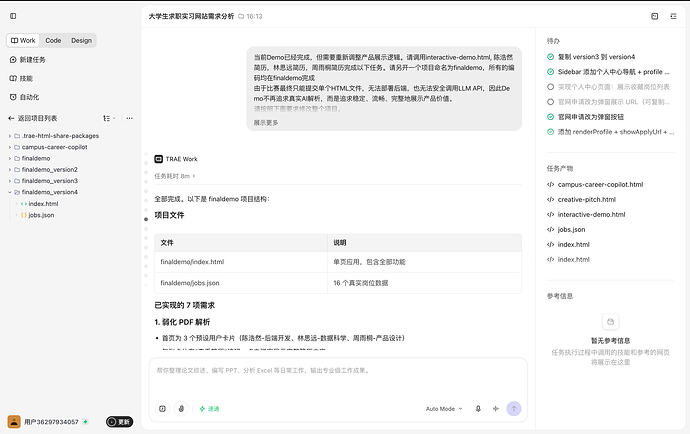Toggle the green sparkle mode button
This screenshot has height=434, width=690.
pos(209,409)
